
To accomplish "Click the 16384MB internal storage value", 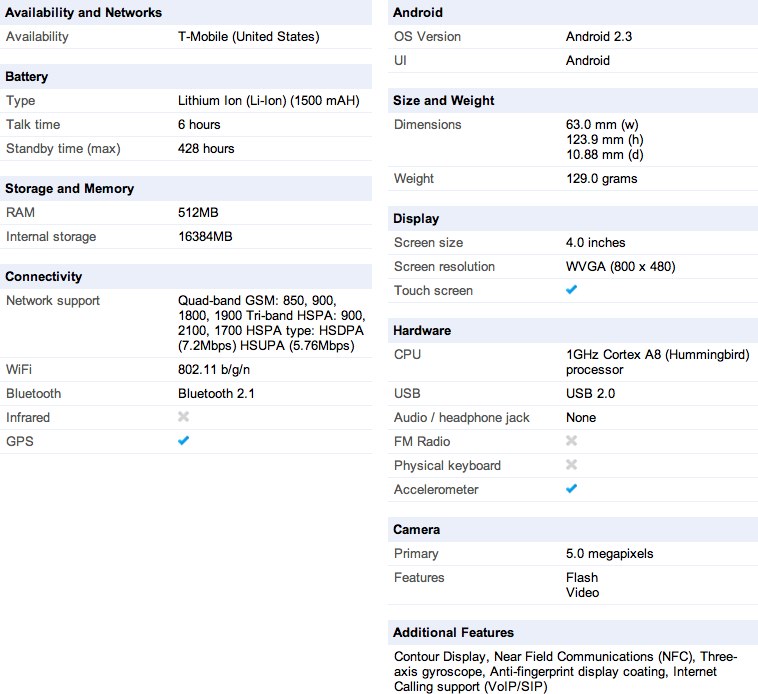I will (205, 237).
